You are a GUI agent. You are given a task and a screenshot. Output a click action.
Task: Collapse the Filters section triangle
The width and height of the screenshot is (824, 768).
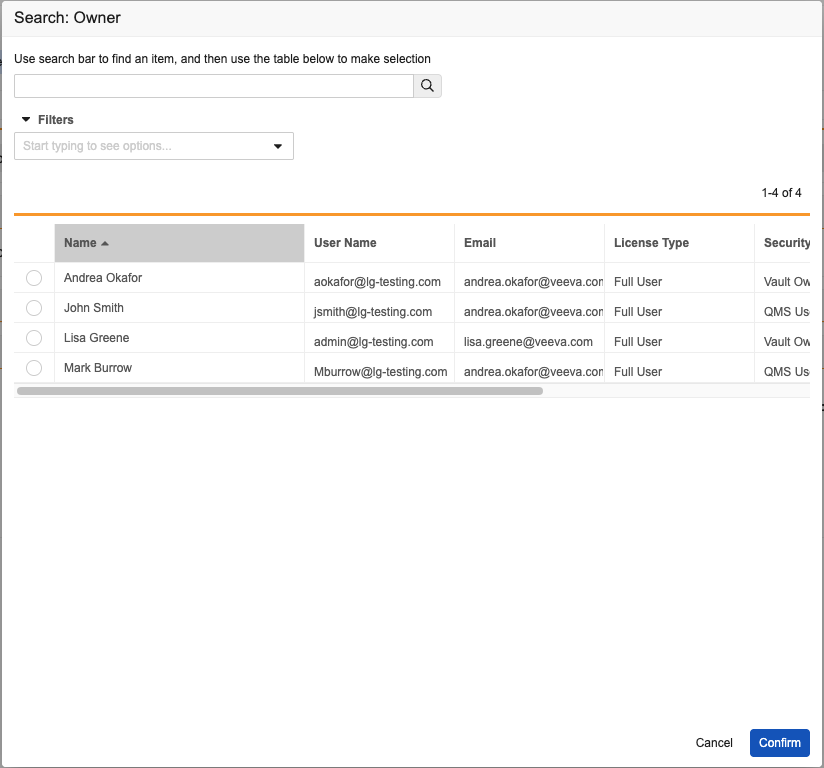click(26, 119)
